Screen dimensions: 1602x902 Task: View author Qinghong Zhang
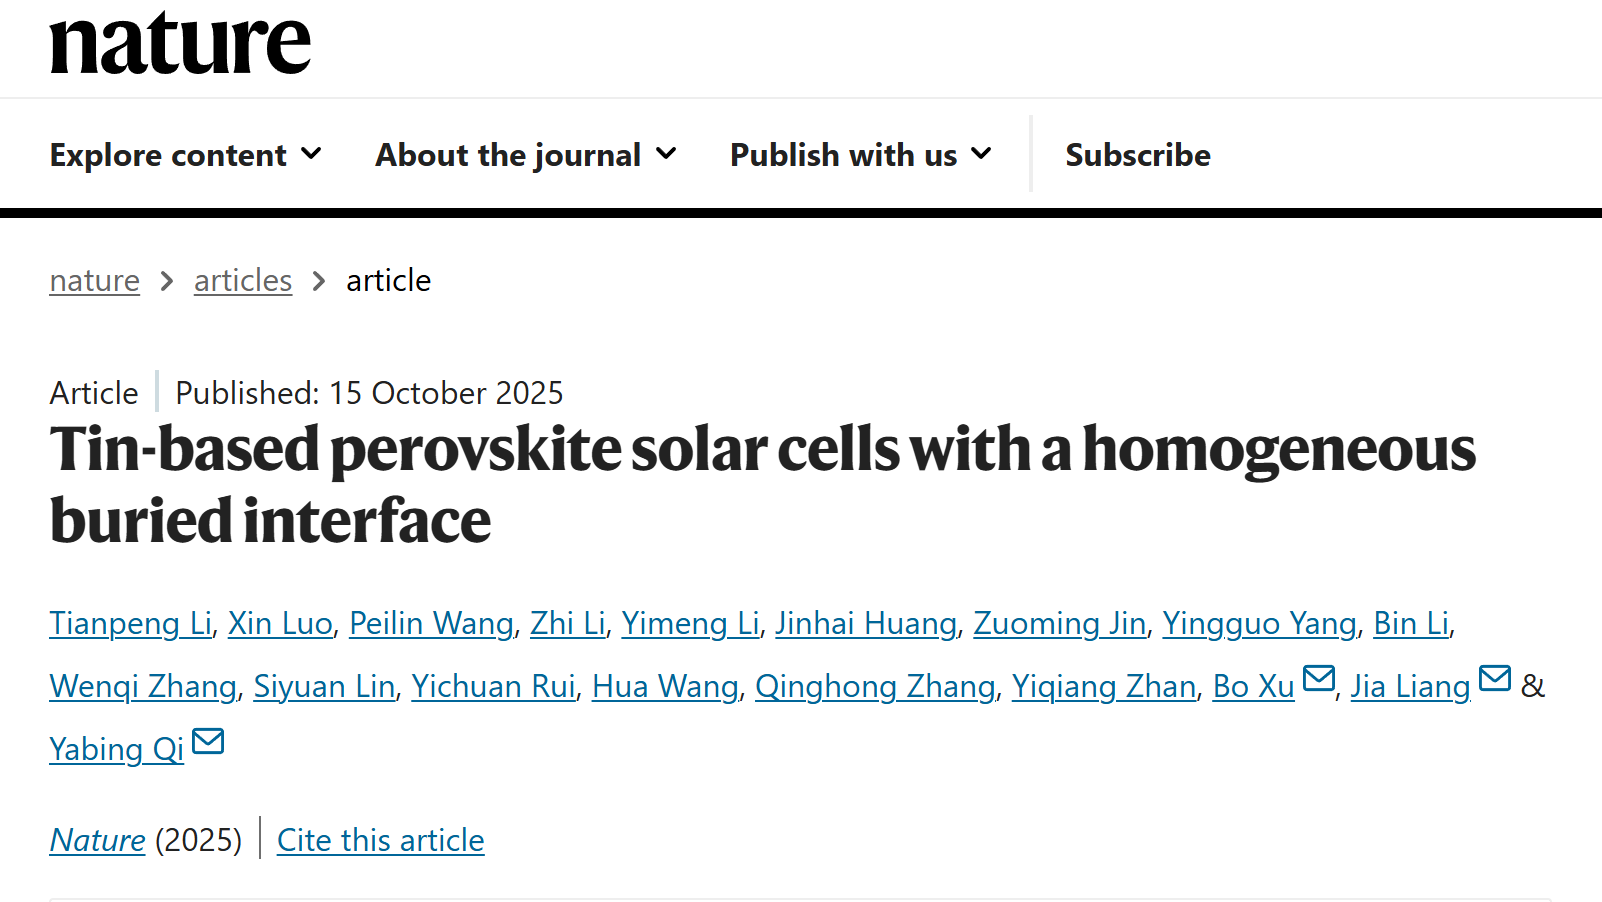[875, 686]
